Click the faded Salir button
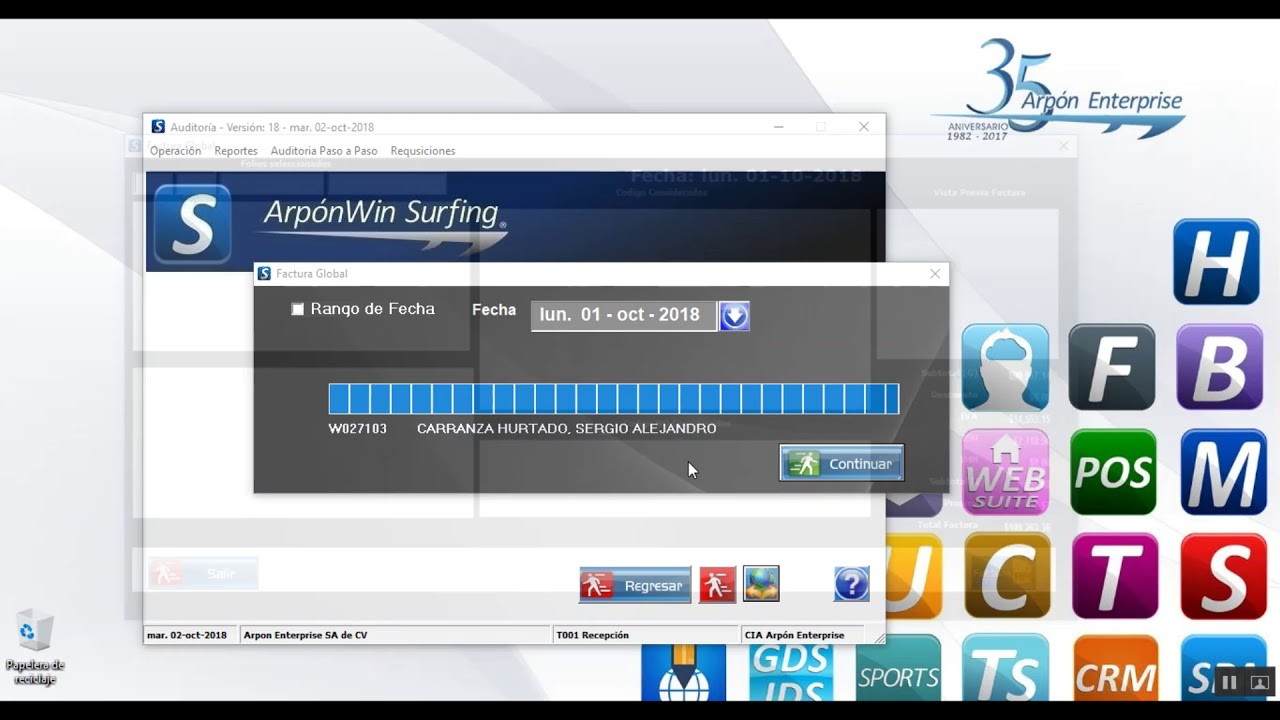Viewport: 1280px width, 720px height. [203, 573]
